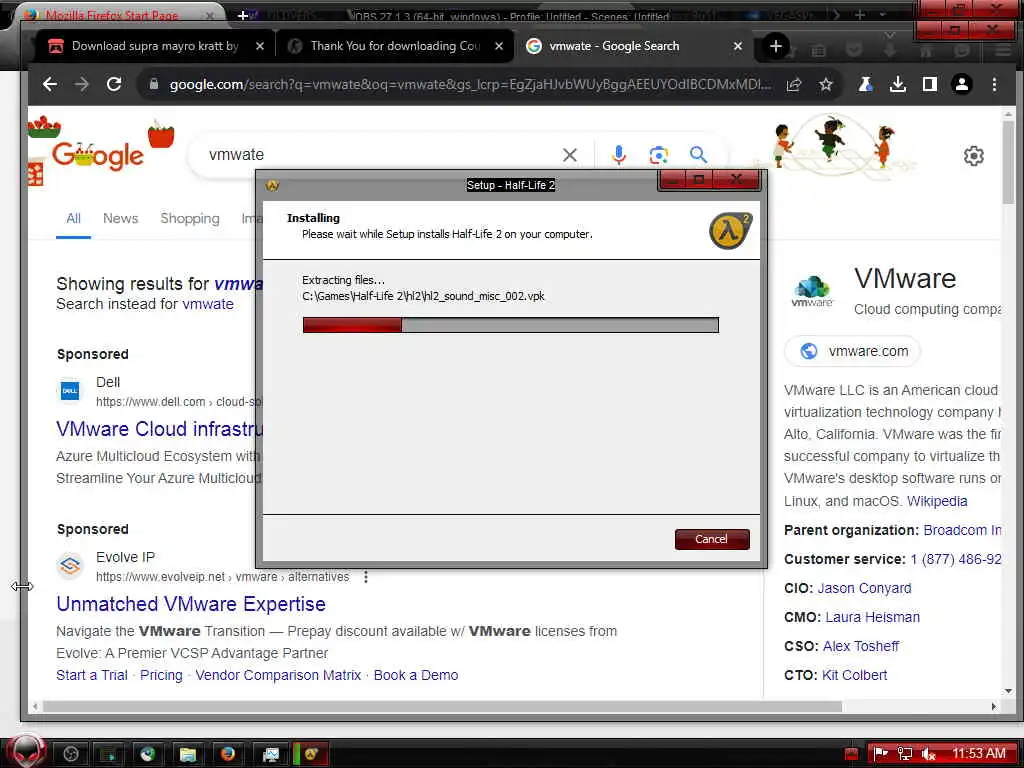
Task: Open the Alienware Start orb
Action: pyautogui.click(x=26, y=752)
